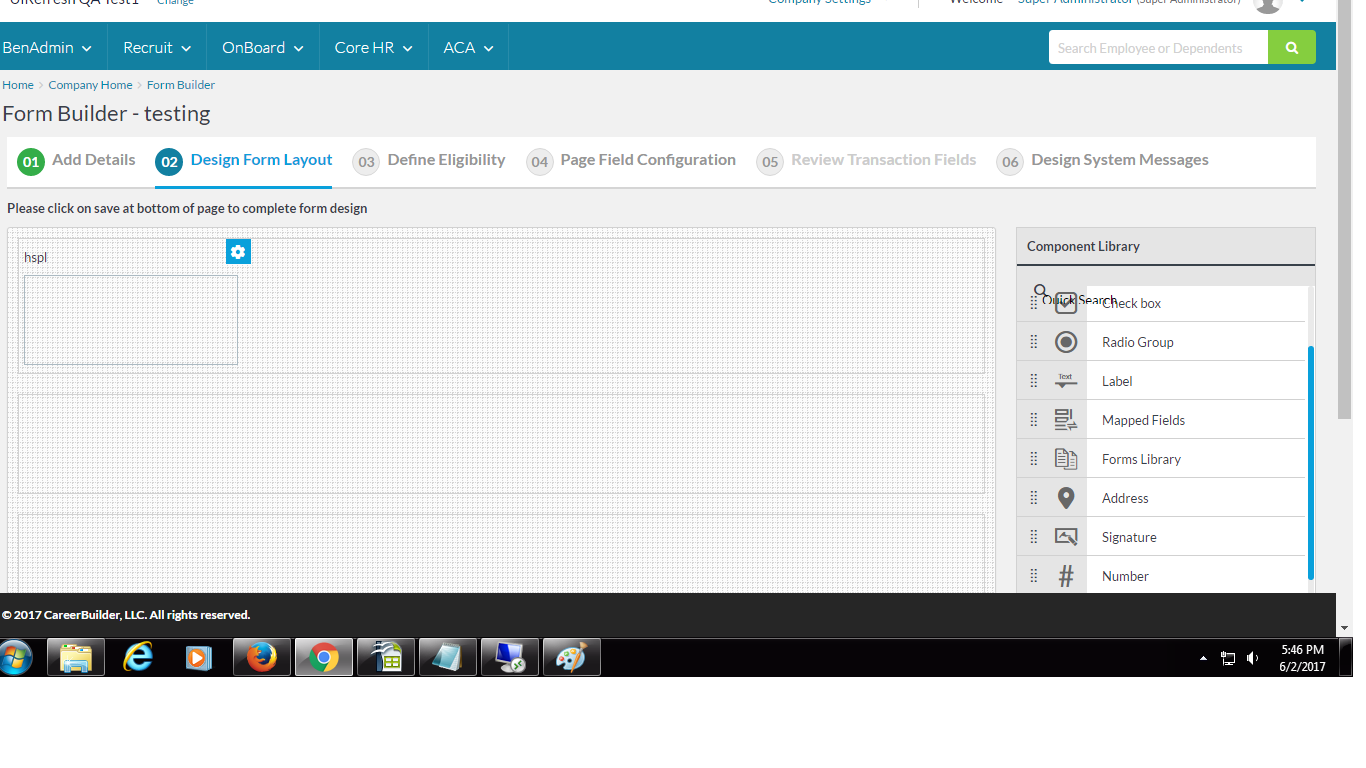
Task: Click the Forms Library component icon
Action: click(1066, 459)
